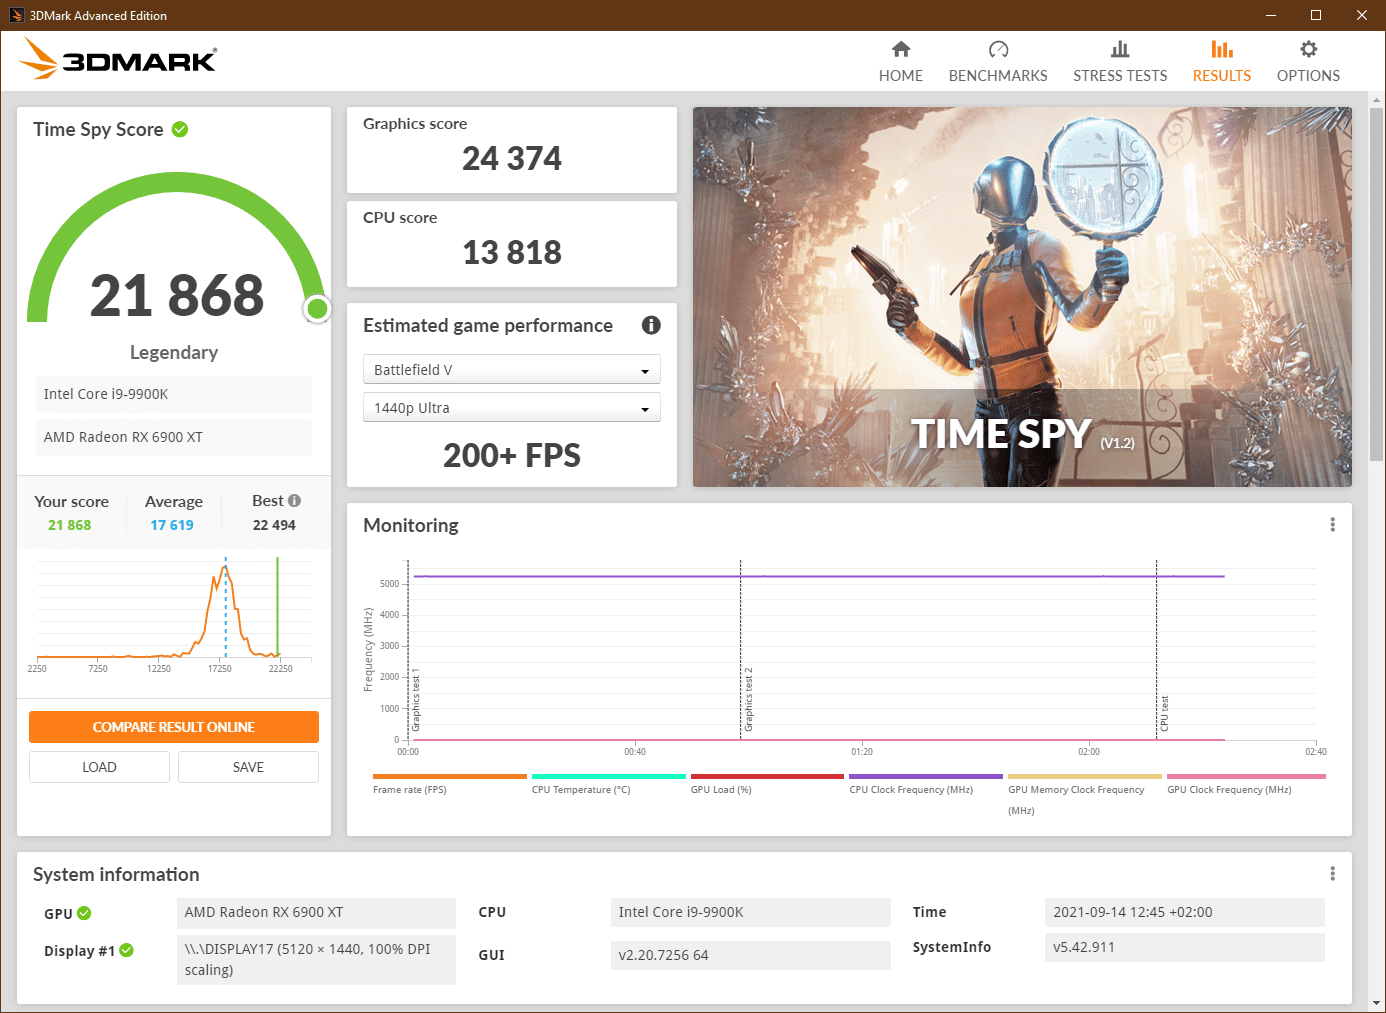Viewport: 1386px width, 1013px height.
Task: Select the RESULTS tab
Action: pos(1222,61)
